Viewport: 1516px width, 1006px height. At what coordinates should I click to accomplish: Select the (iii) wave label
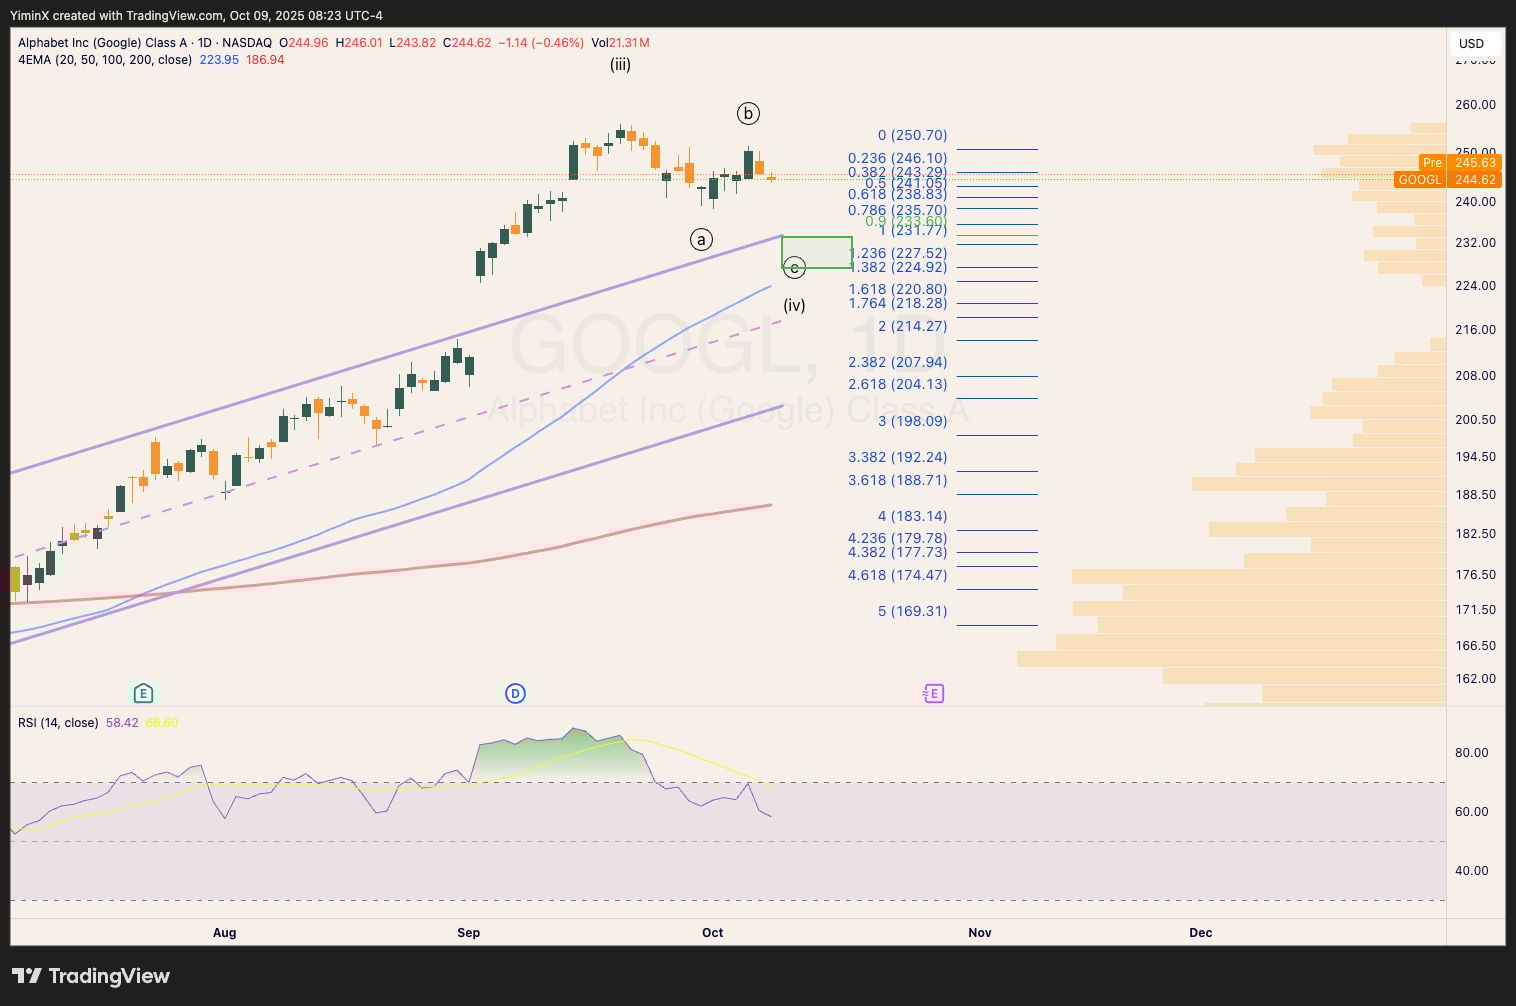pyautogui.click(x=620, y=65)
